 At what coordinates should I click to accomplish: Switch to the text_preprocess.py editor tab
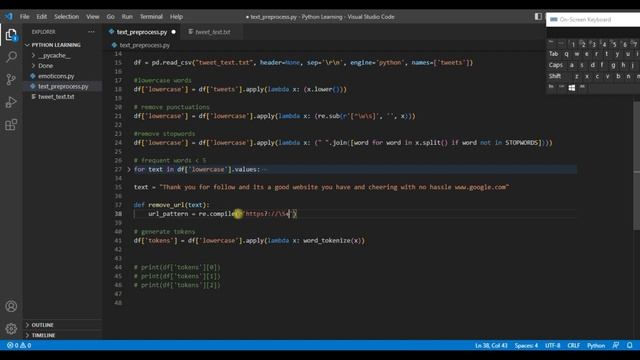(141, 32)
